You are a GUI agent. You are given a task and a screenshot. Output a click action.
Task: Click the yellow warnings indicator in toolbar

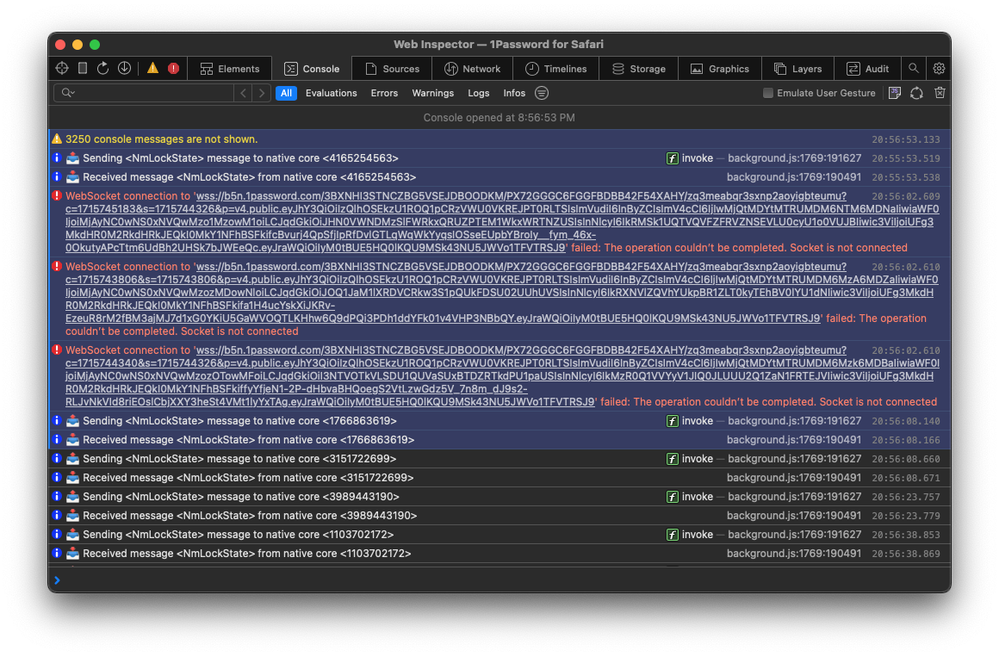(x=153, y=68)
